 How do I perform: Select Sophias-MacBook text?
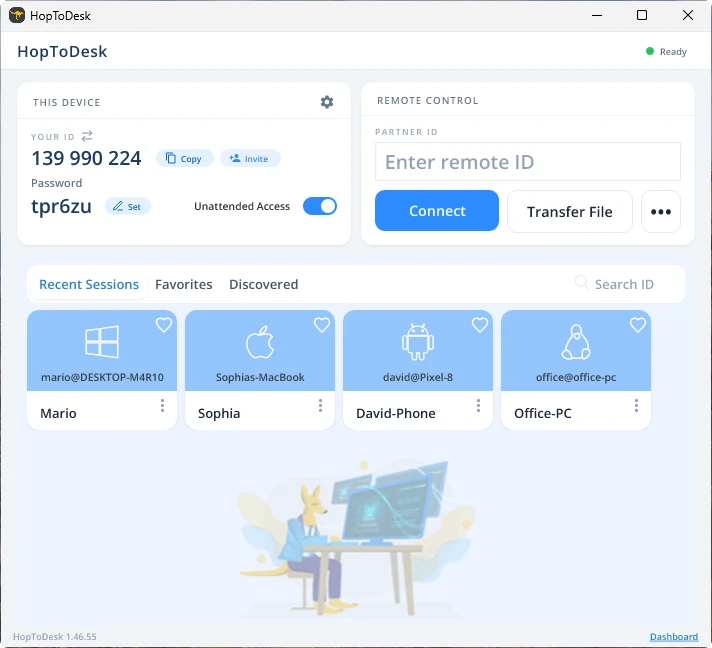coord(260,377)
